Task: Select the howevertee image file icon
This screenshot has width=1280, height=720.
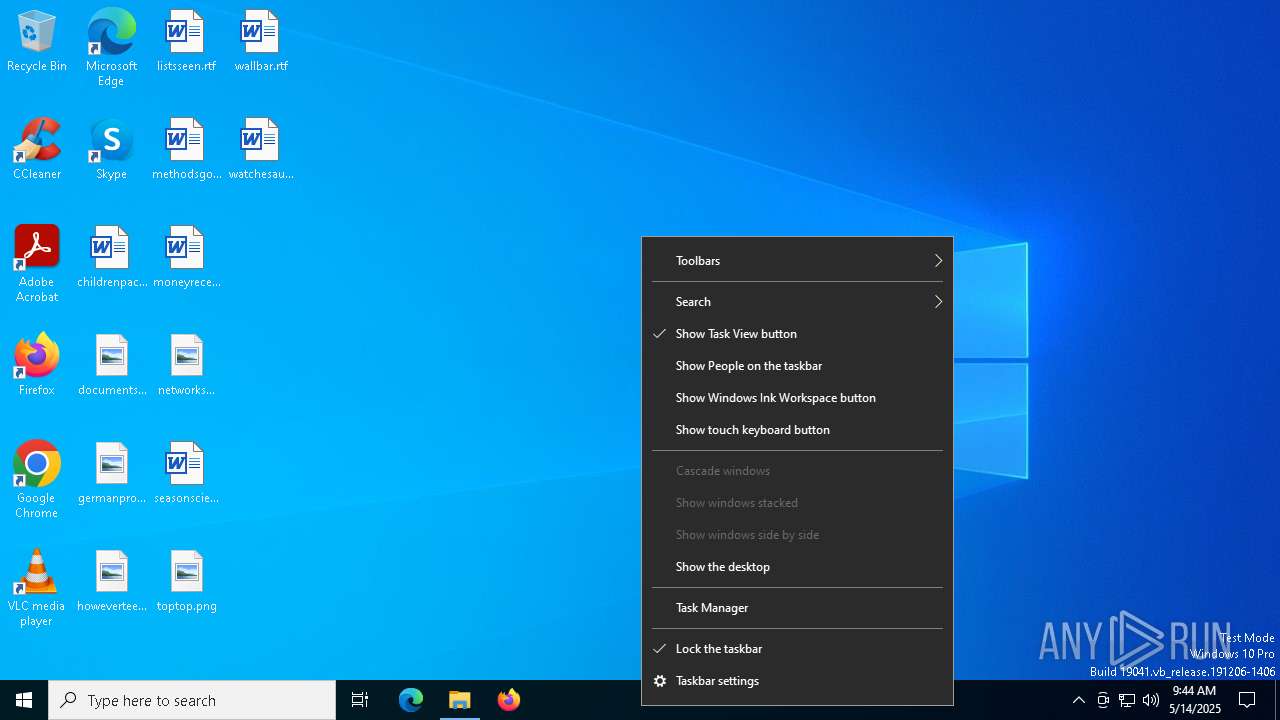Action: 111,582
